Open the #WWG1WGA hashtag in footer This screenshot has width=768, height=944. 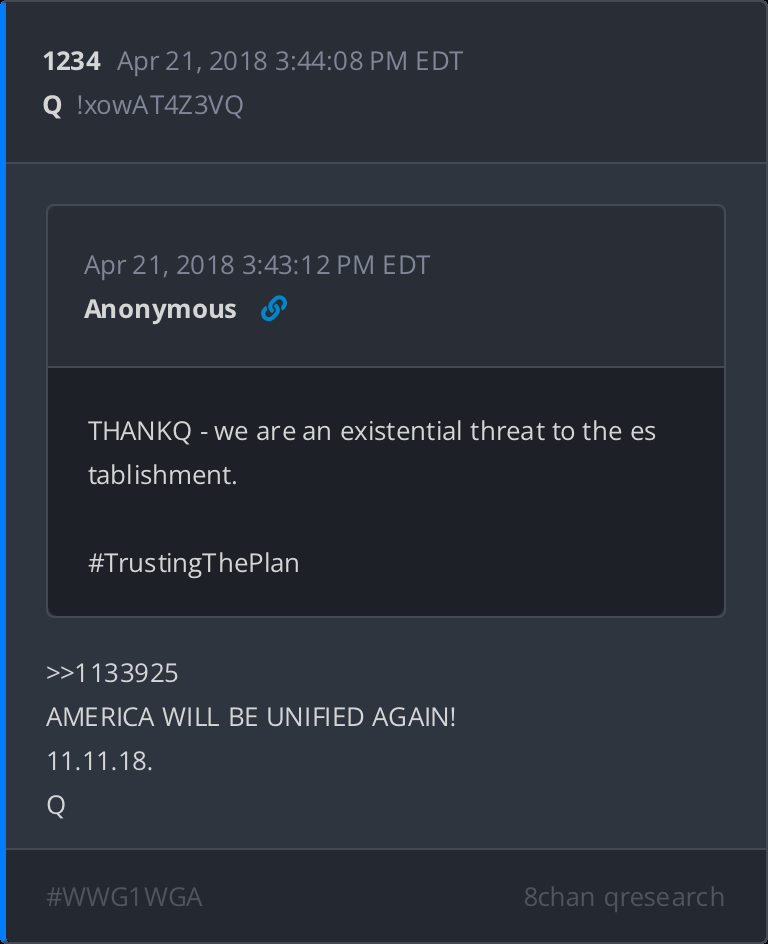[x=124, y=897]
